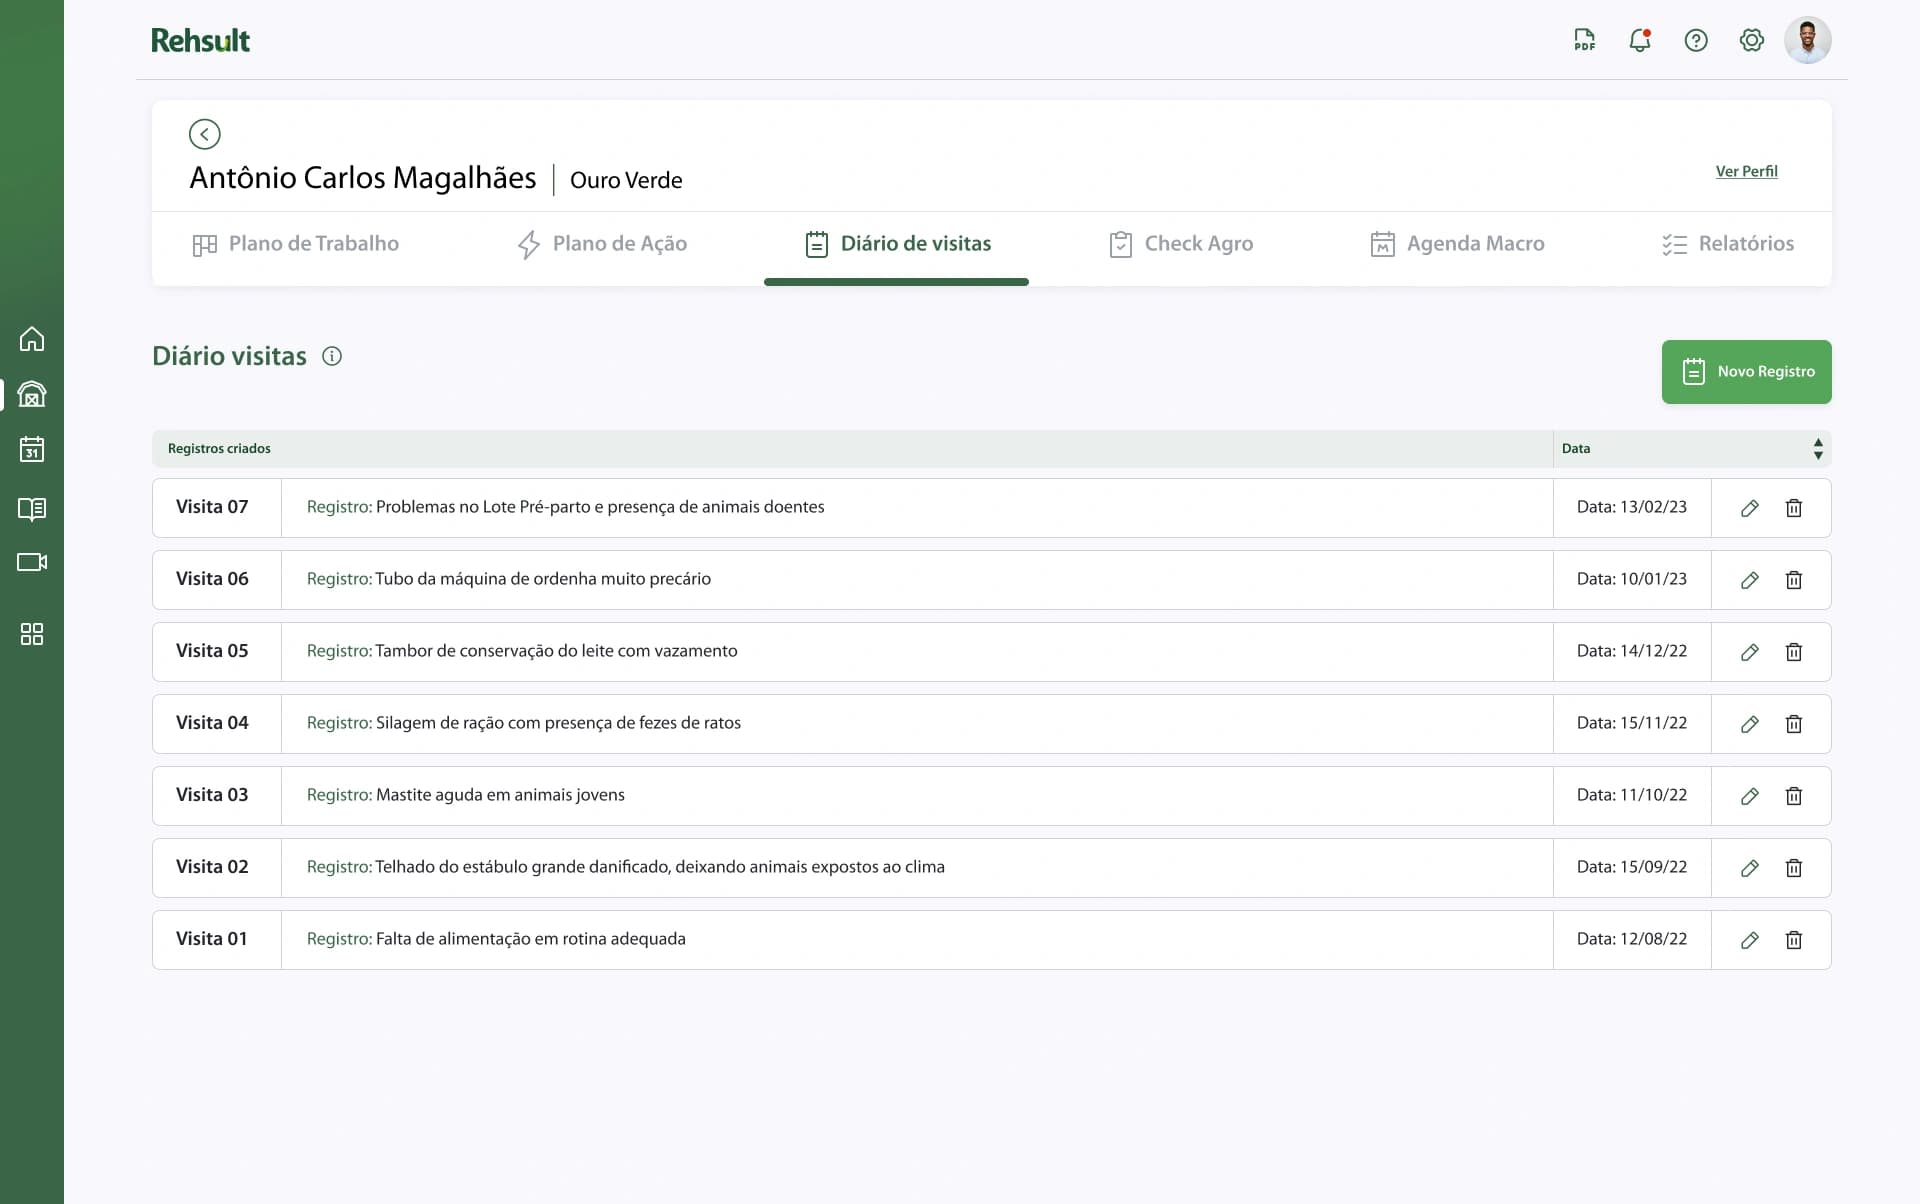Viewport: 1920px width, 1204px height.
Task: Open the calendar sidebar icon
Action: pyautogui.click(x=32, y=449)
